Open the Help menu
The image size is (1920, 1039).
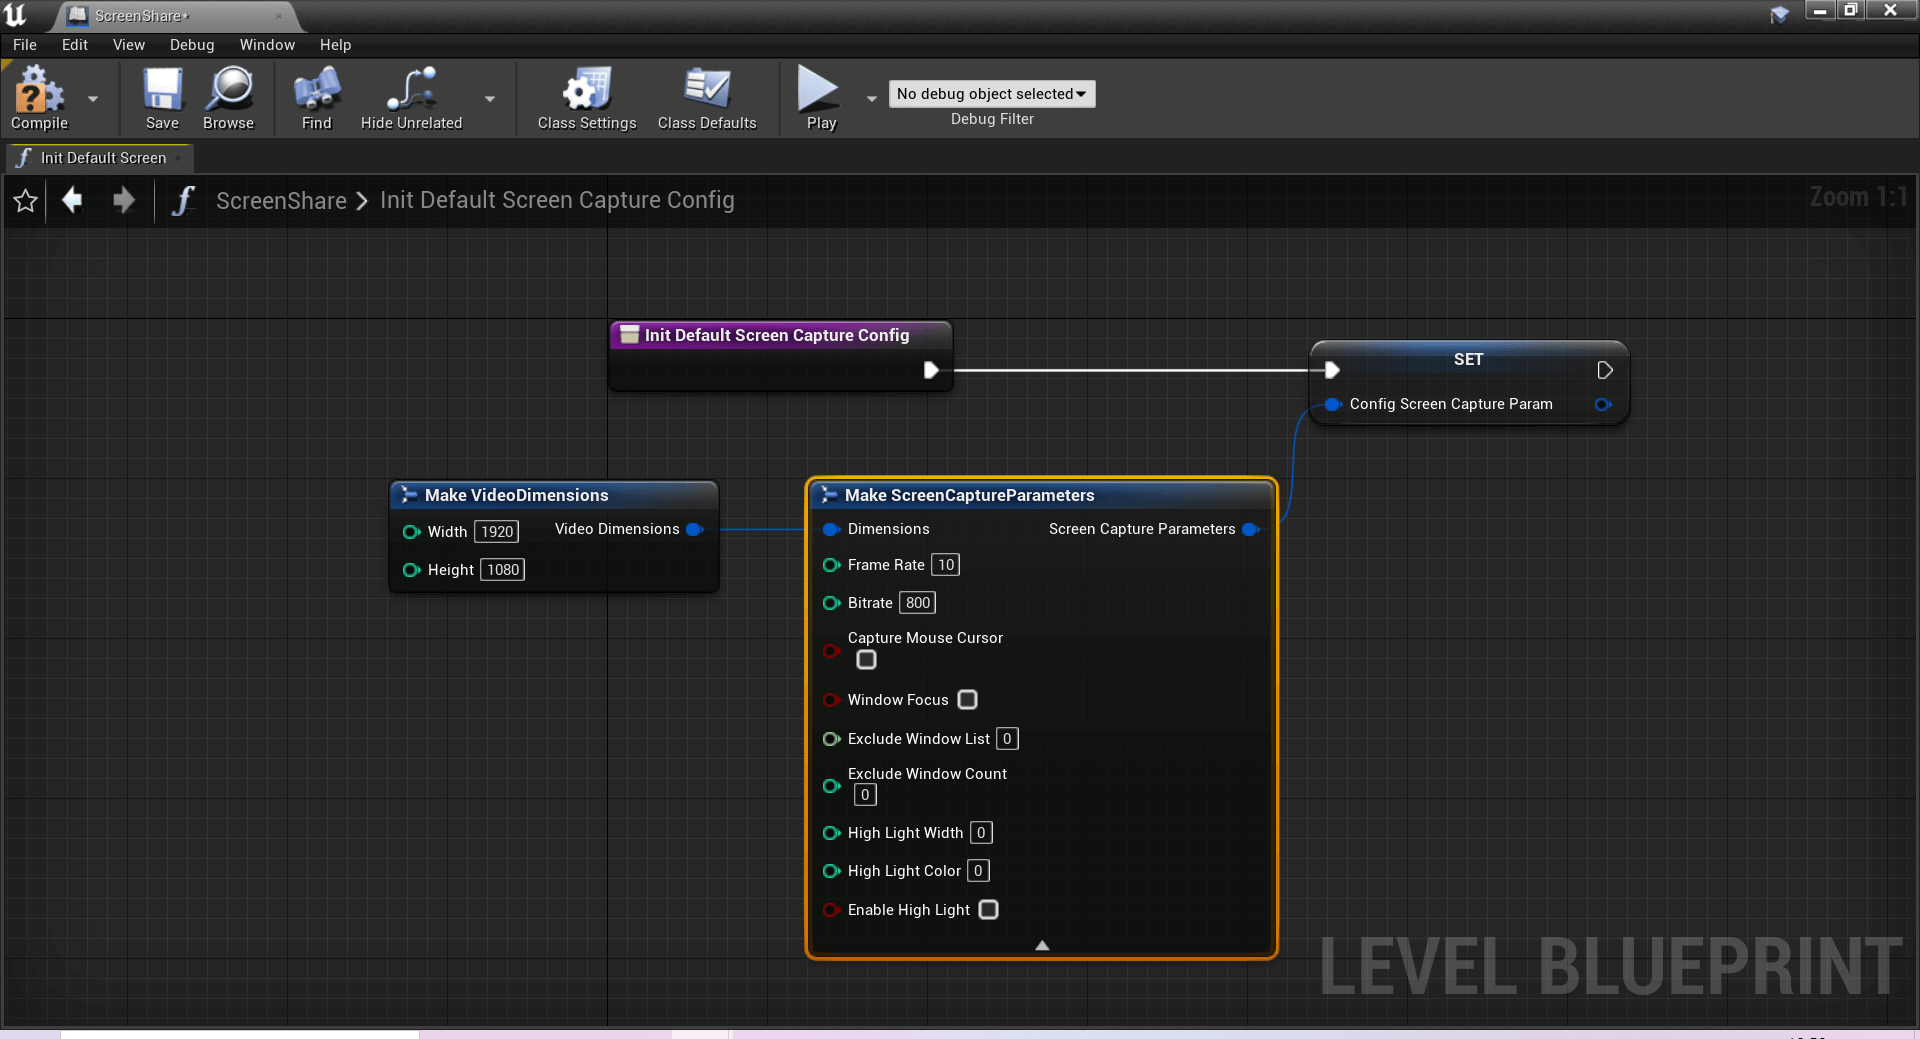(335, 45)
